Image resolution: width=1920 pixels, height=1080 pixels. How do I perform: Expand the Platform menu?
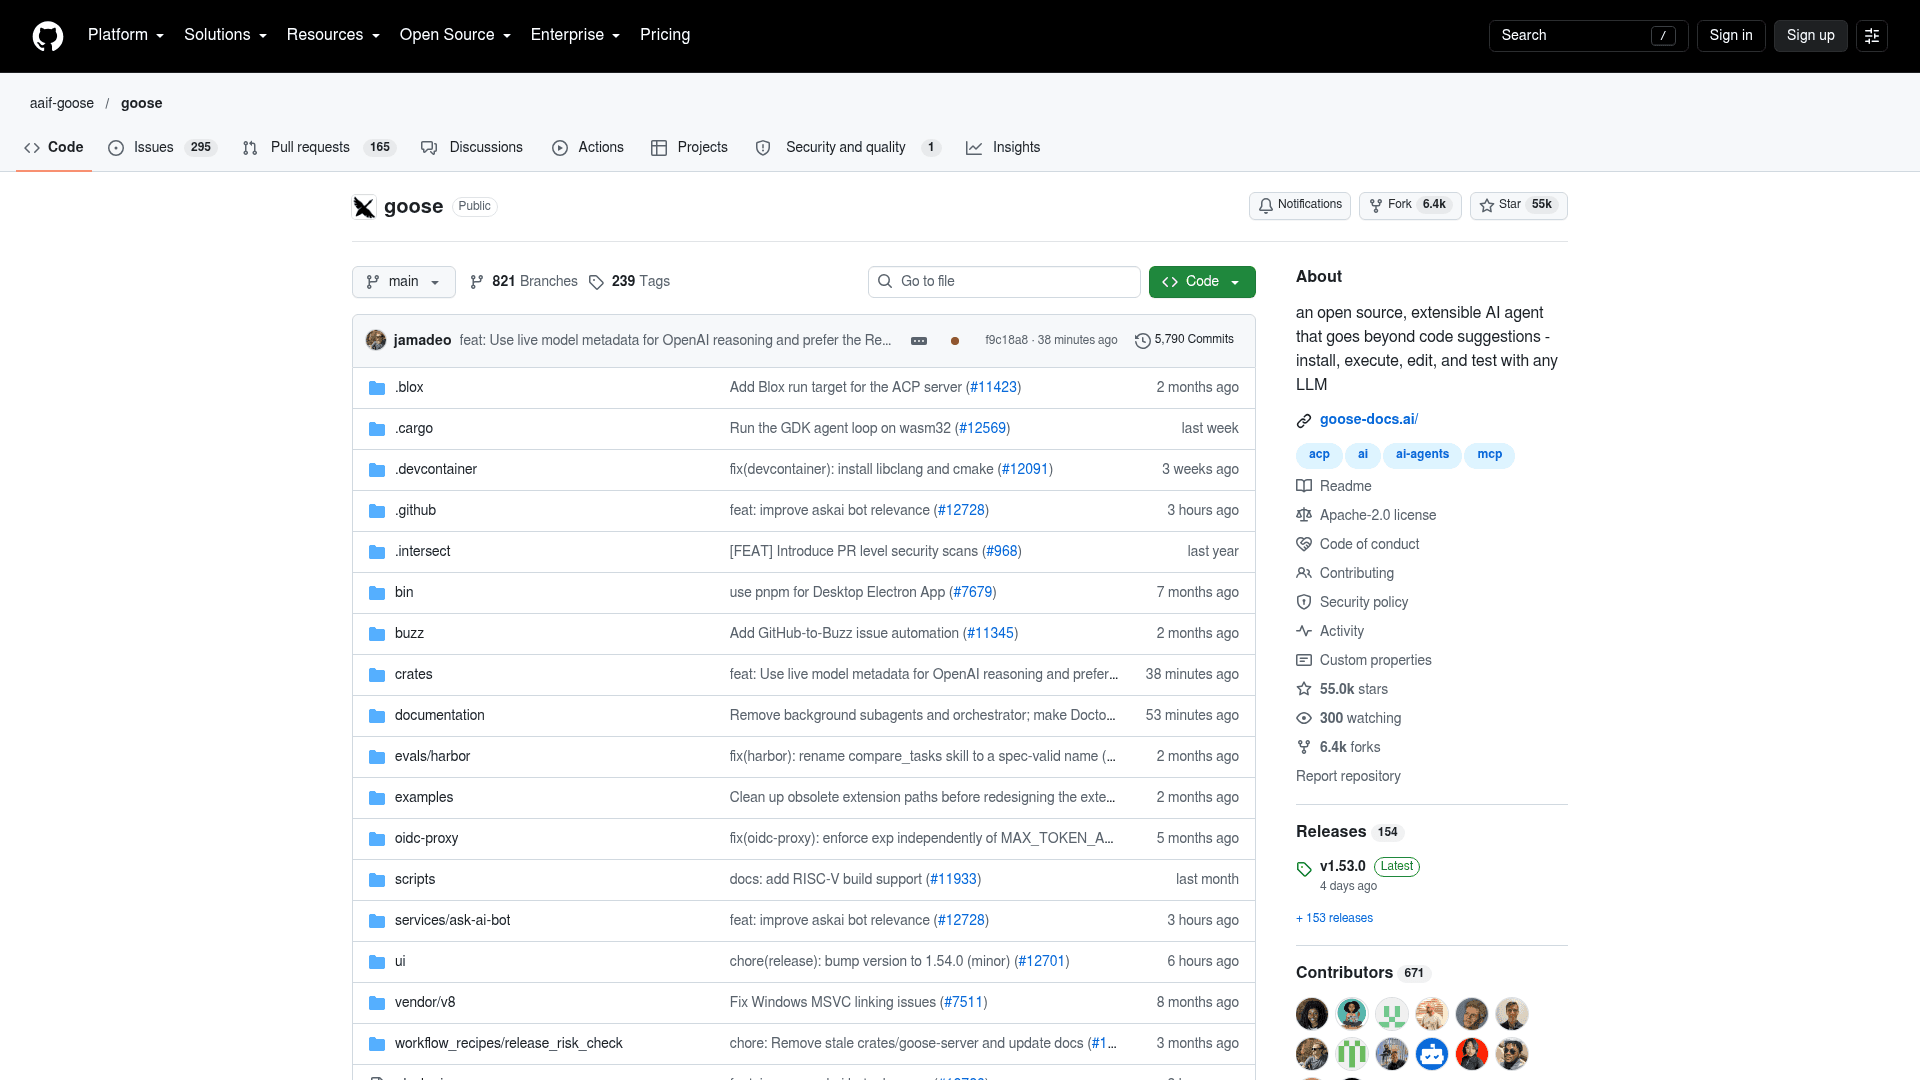point(125,35)
